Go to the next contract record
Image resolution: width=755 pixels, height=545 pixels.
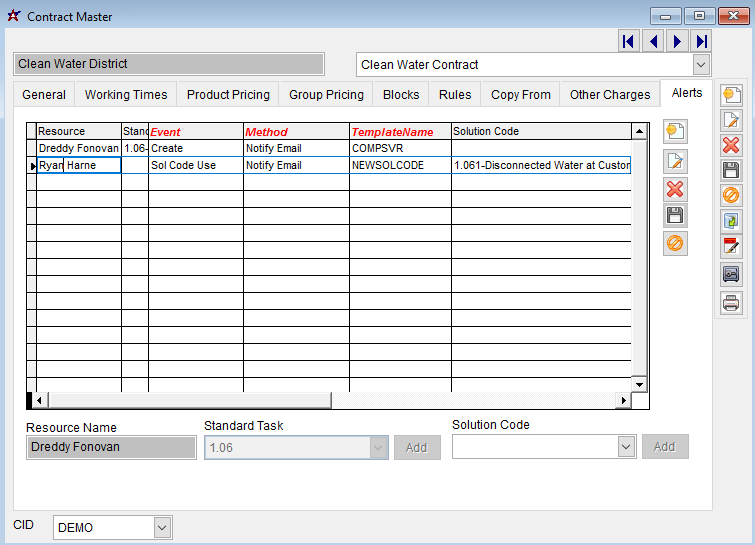pyautogui.click(x=677, y=41)
